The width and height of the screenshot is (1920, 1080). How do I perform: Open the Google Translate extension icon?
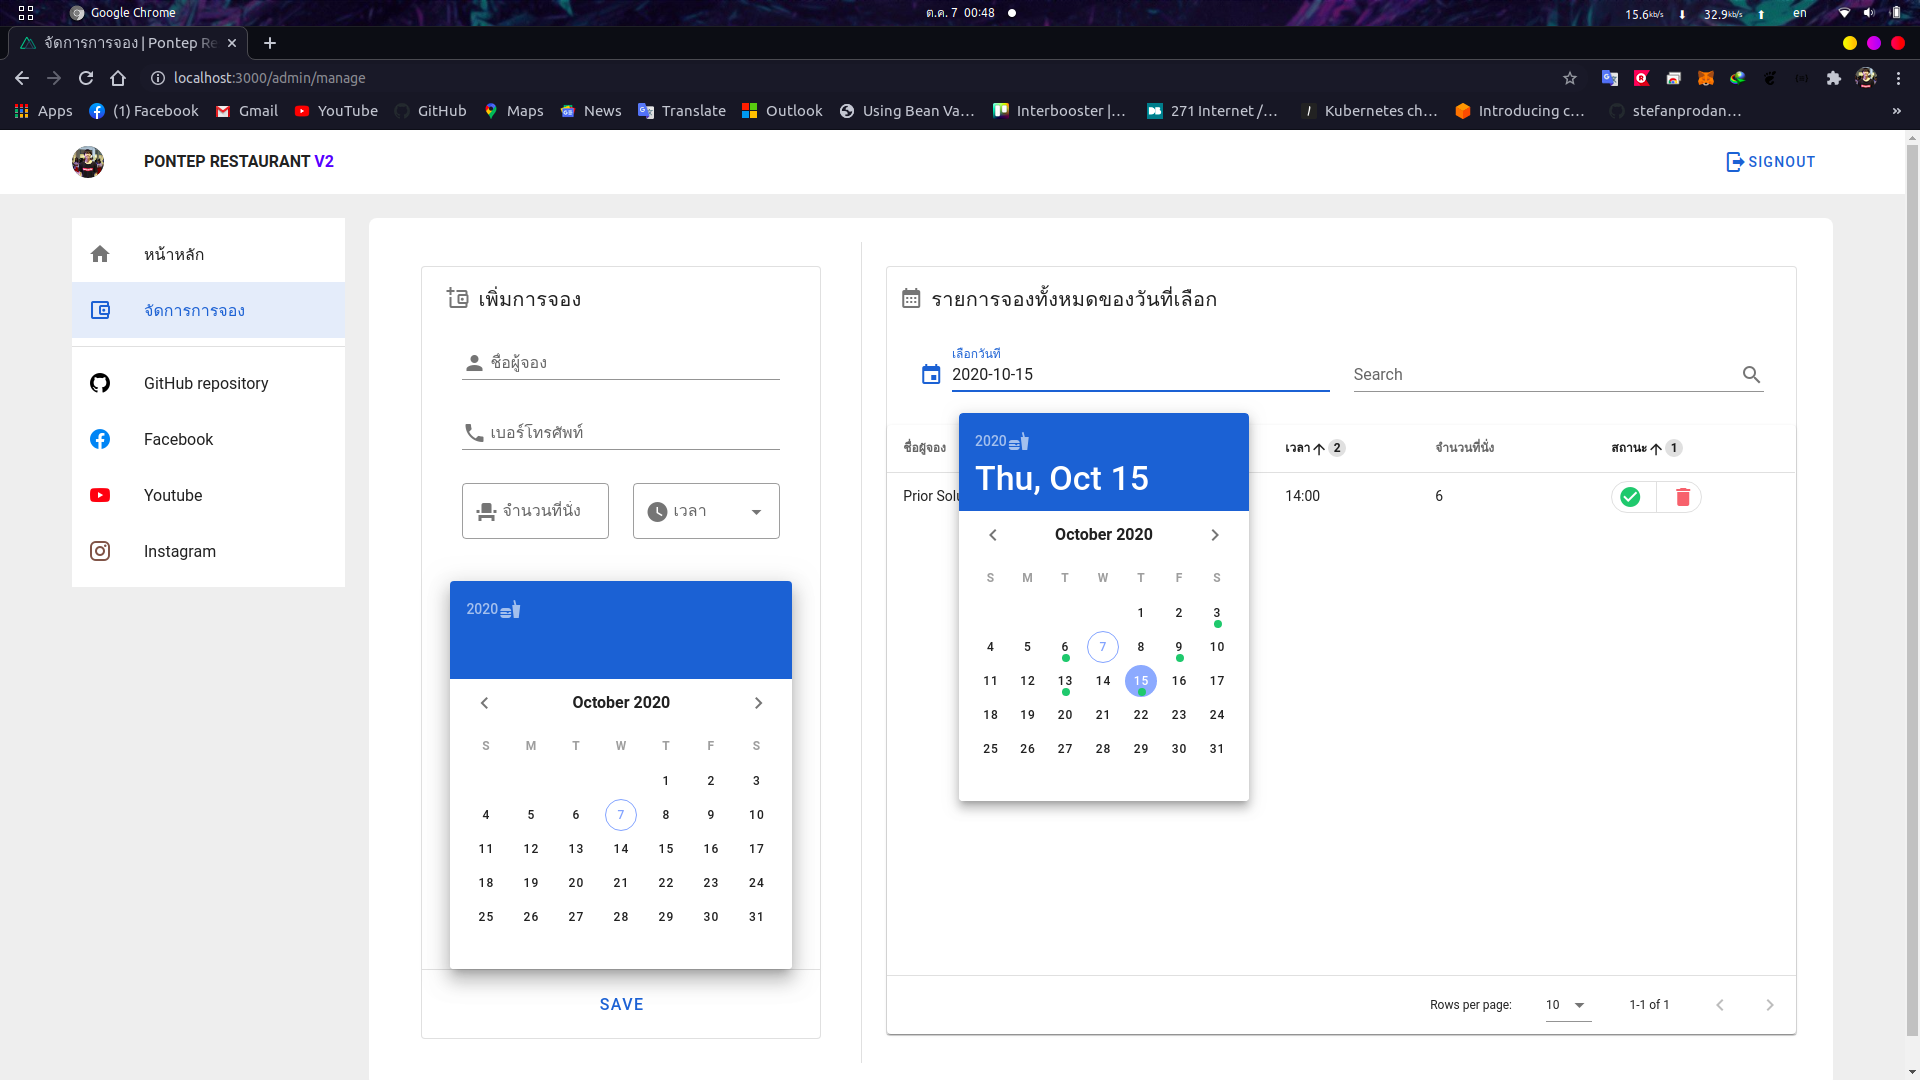point(1610,78)
